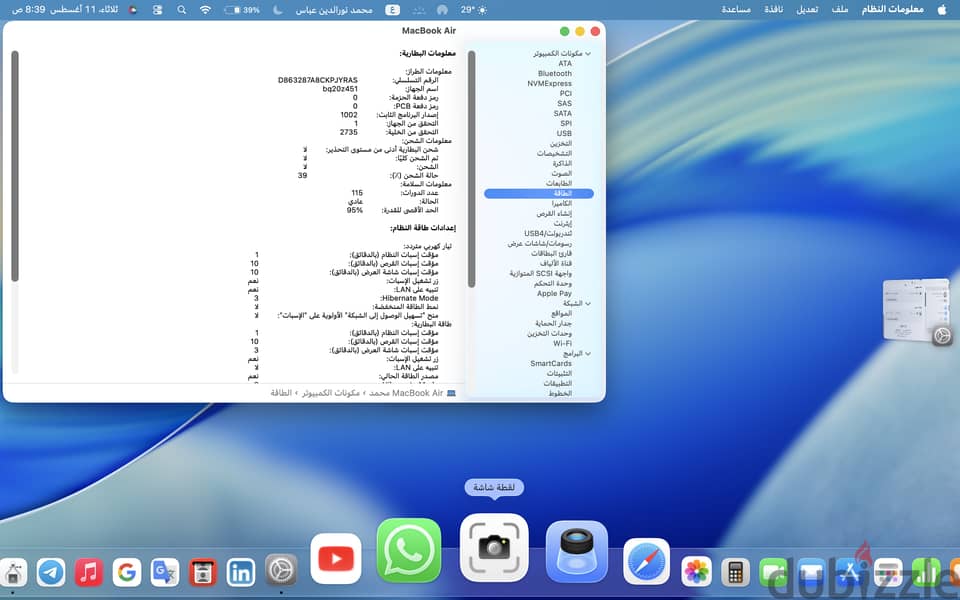Open Wi-Fi status menu
This screenshot has height=600, width=960.
(206, 10)
